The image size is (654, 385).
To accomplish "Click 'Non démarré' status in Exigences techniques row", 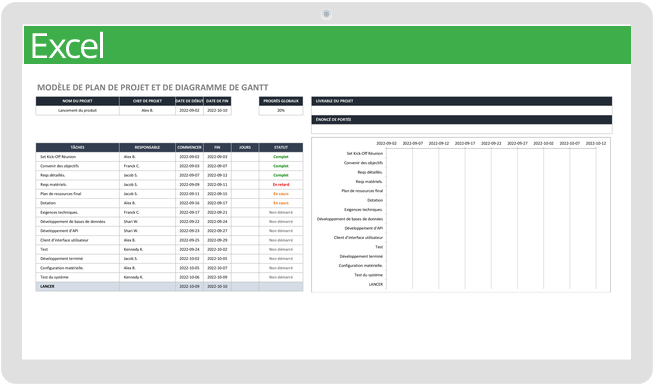I will (281, 212).
